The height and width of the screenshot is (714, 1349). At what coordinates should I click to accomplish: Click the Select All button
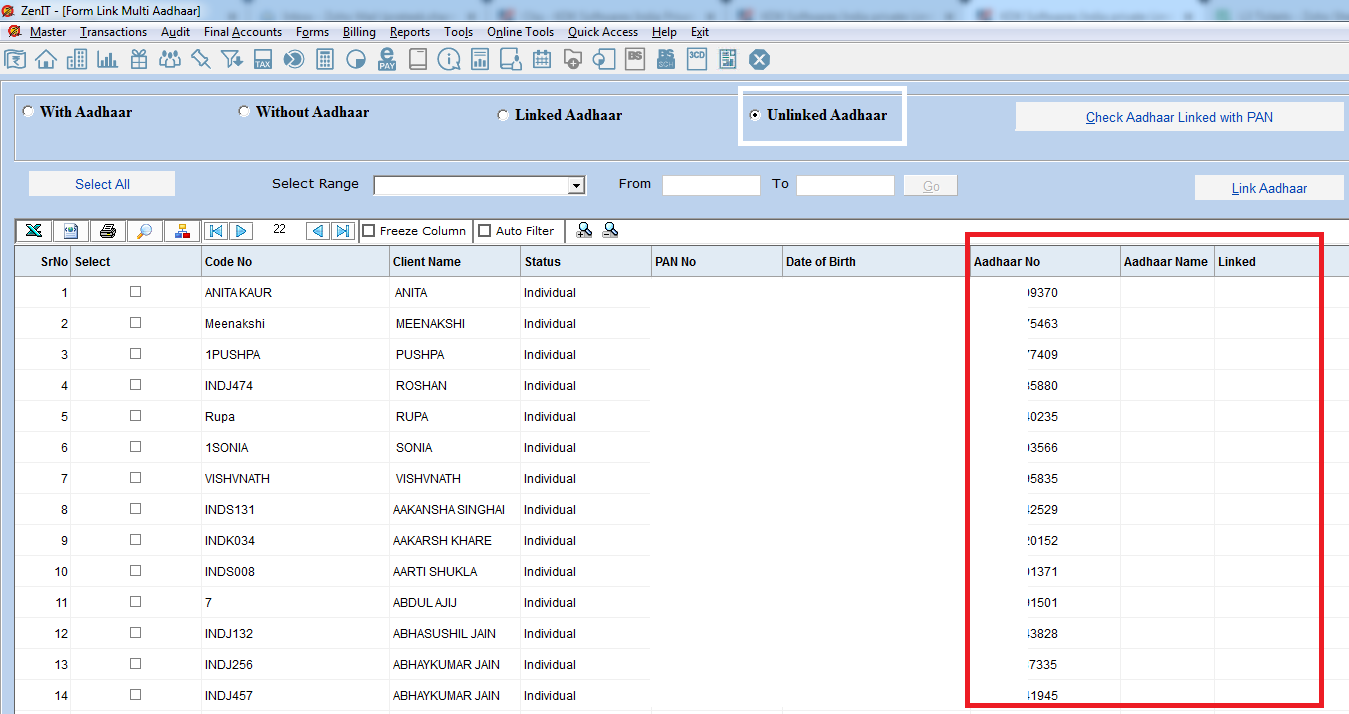[x=102, y=184]
